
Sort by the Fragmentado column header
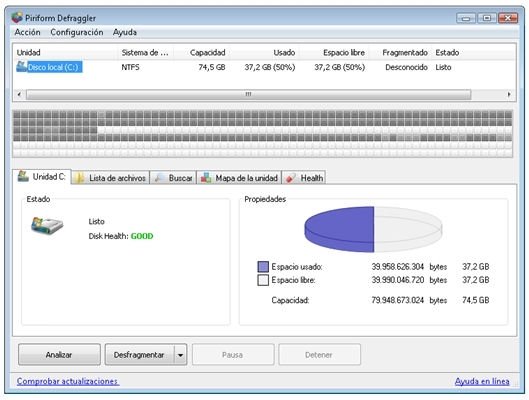pyautogui.click(x=400, y=53)
